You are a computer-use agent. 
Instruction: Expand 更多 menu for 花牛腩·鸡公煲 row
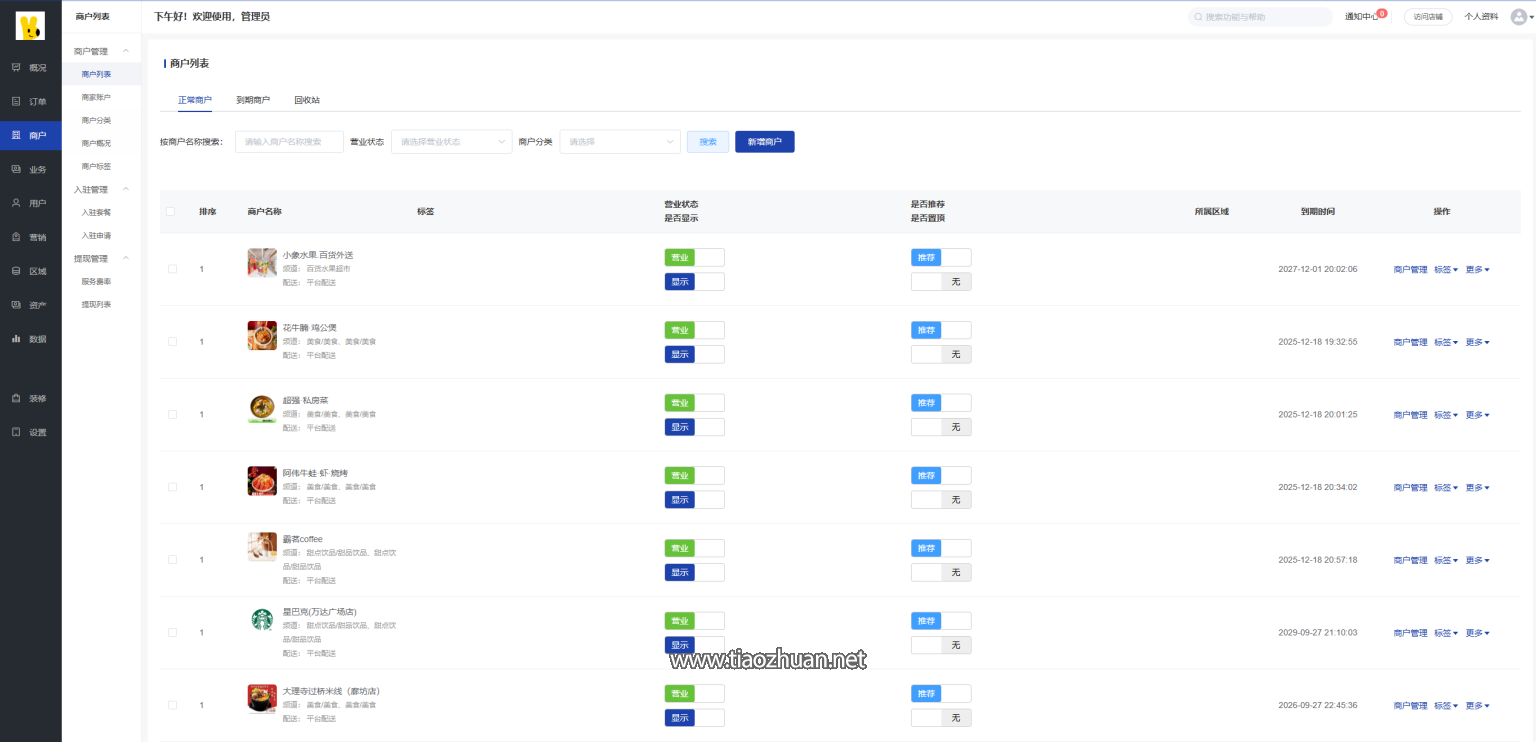[x=1477, y=342]
